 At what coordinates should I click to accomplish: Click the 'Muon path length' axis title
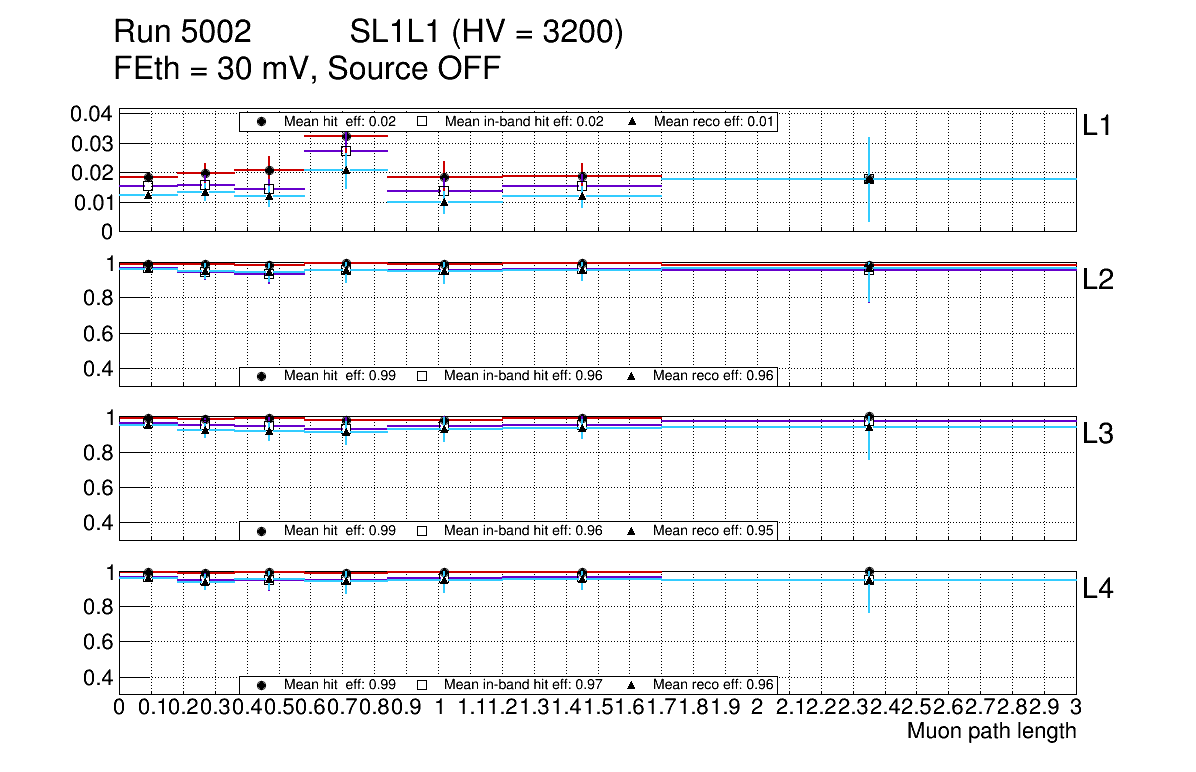pyautogui.click(x=991, y=731)
